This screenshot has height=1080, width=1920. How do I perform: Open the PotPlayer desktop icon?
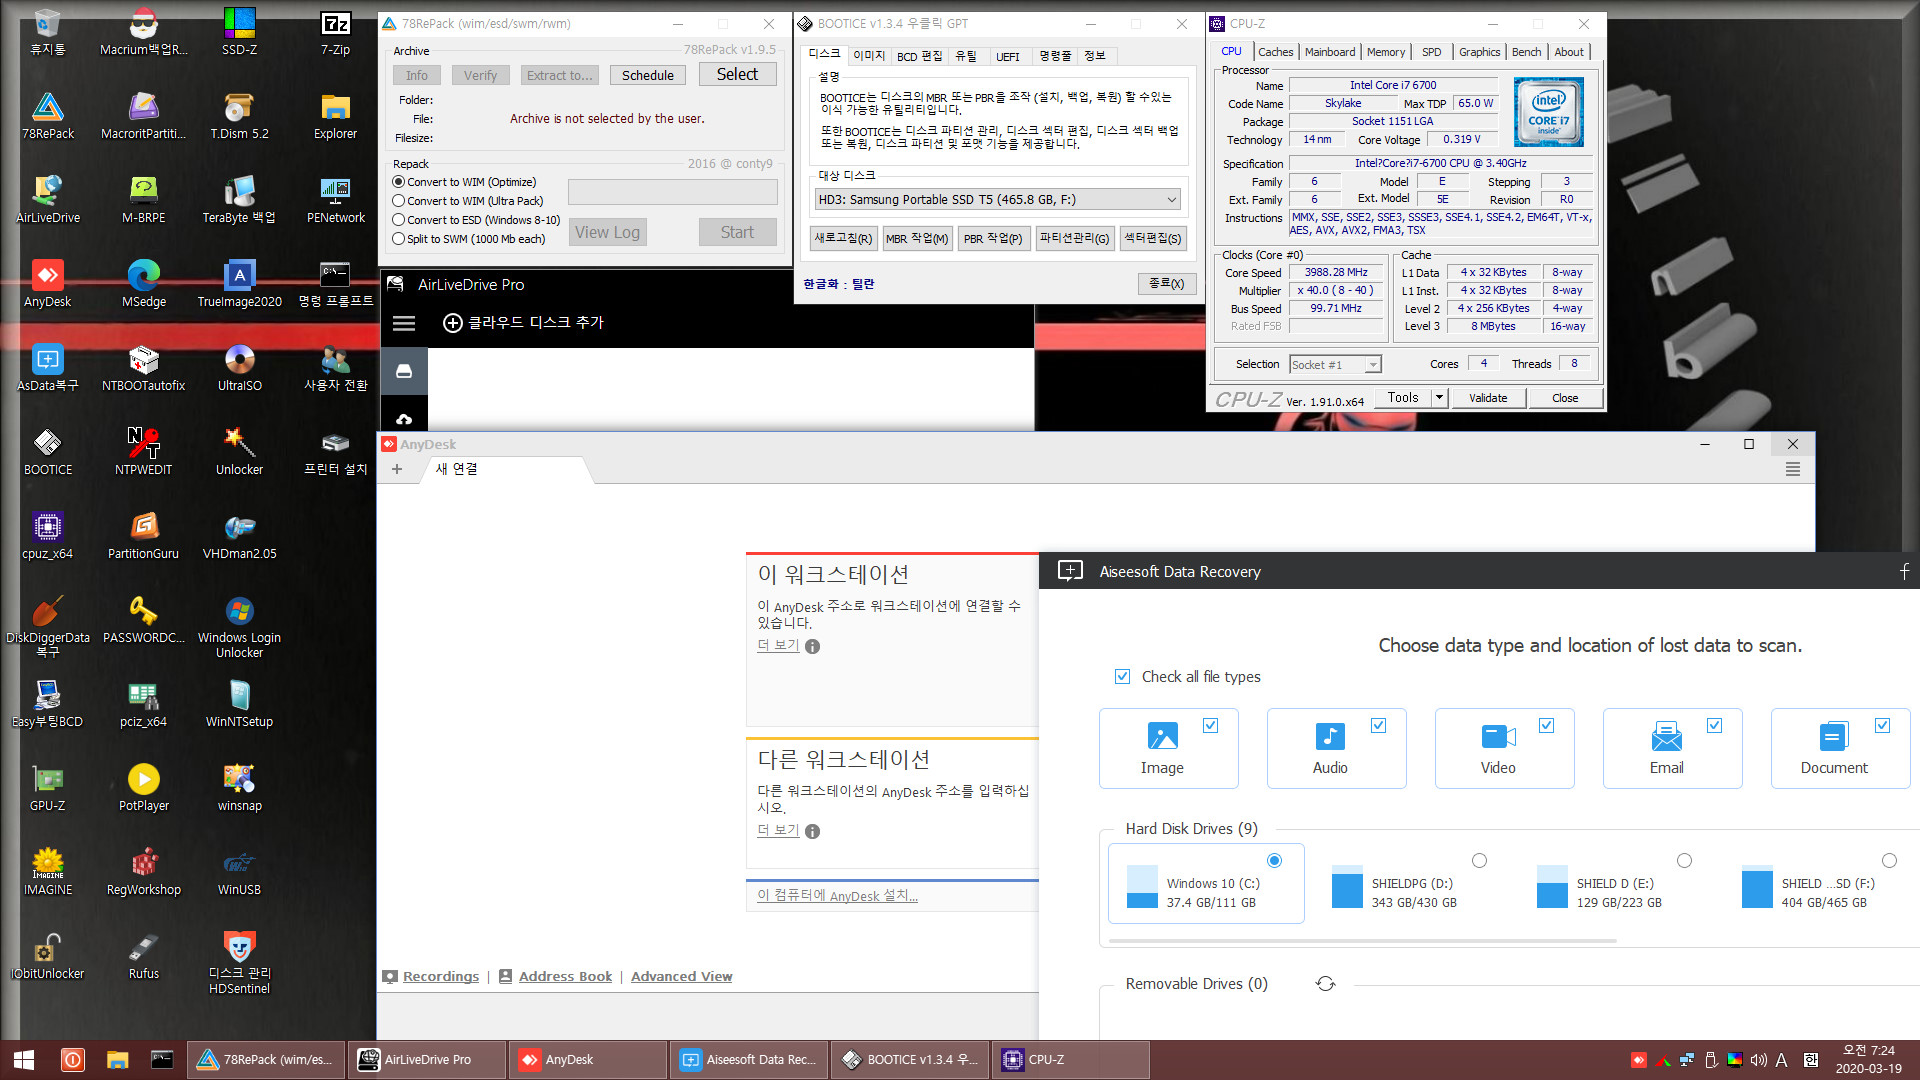(x=144, y=787)
